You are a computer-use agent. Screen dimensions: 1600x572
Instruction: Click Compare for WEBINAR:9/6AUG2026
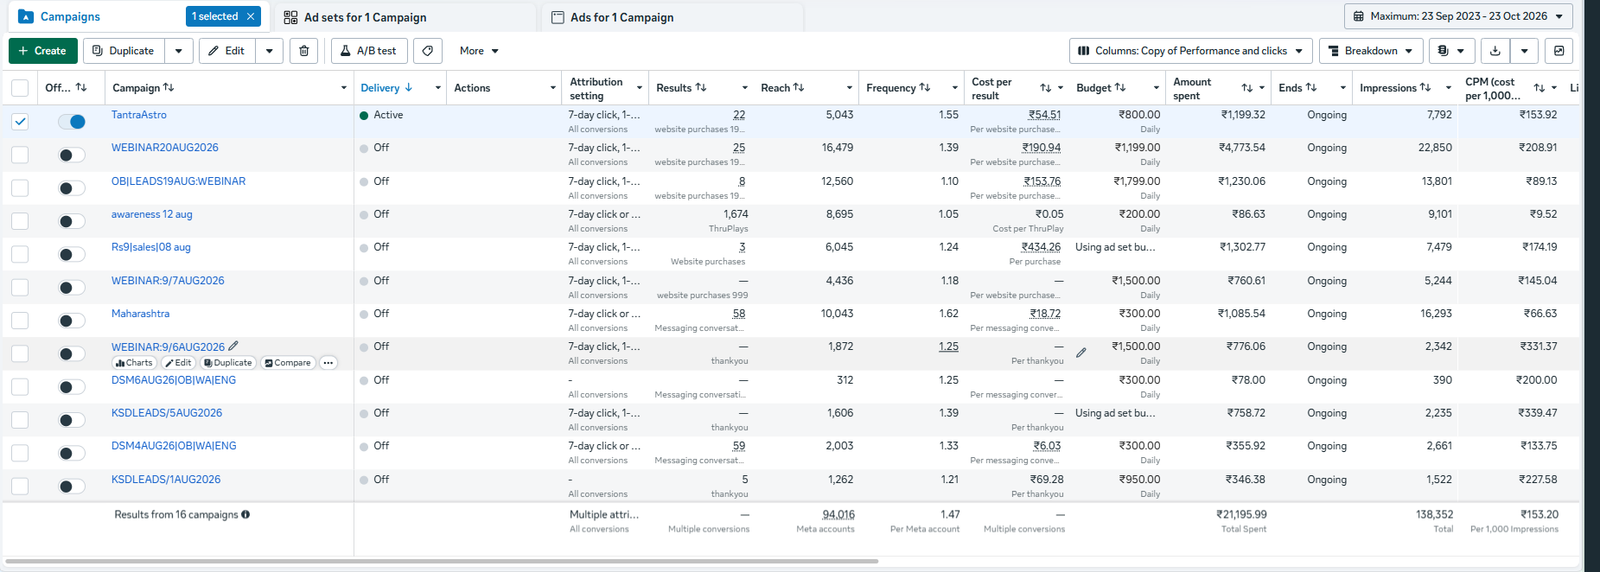coord(288,363)
